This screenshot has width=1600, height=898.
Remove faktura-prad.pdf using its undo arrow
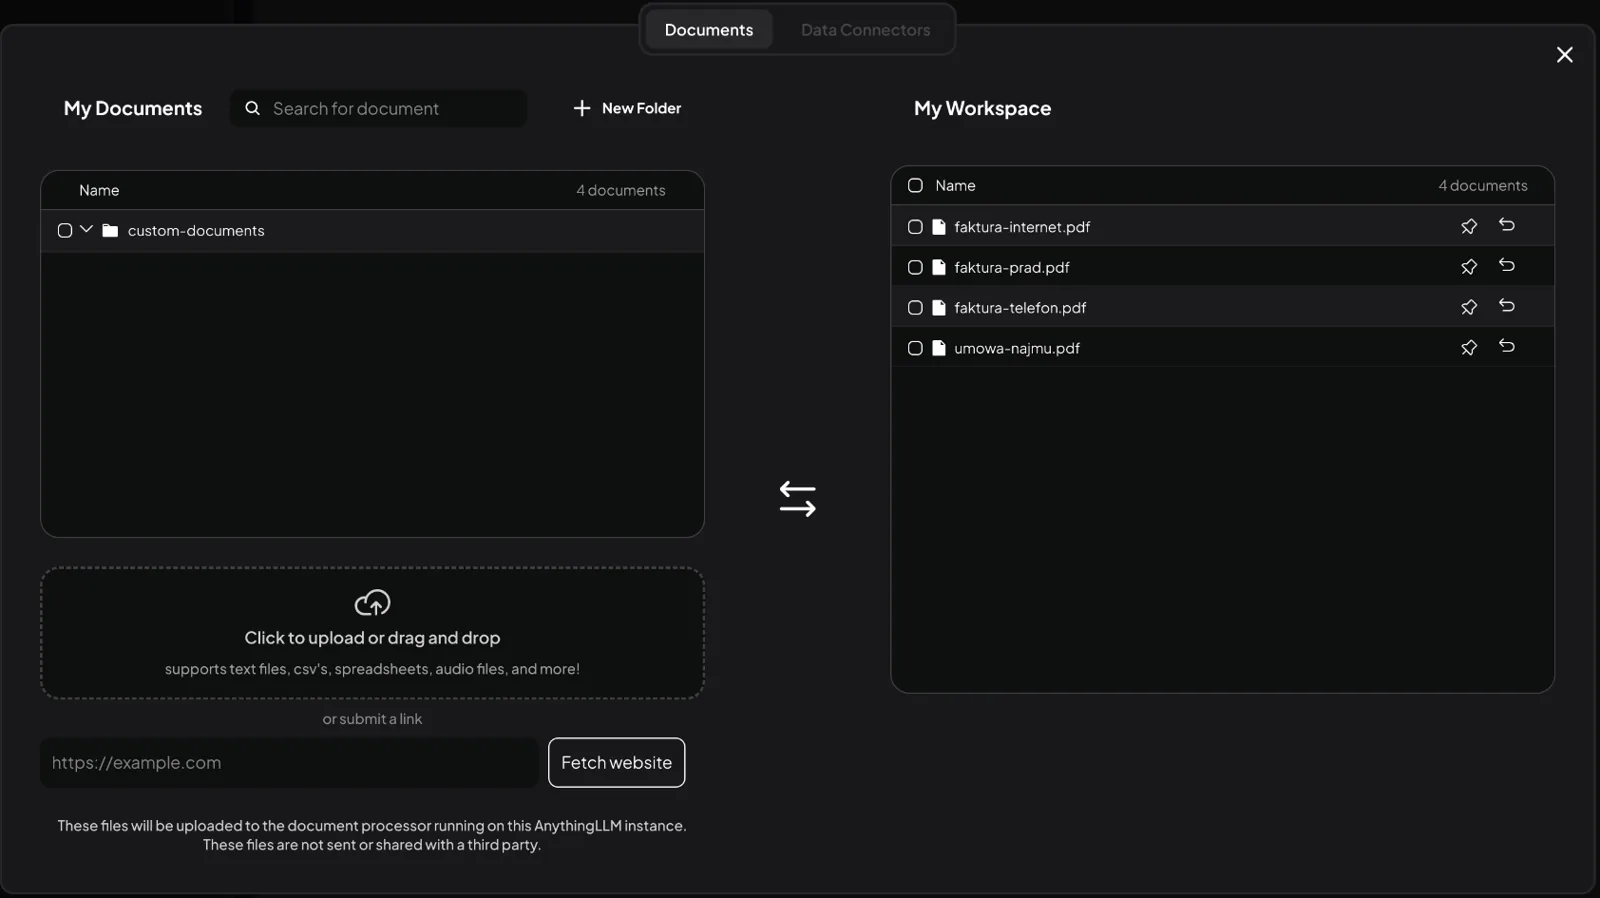tap(1507, 265)
